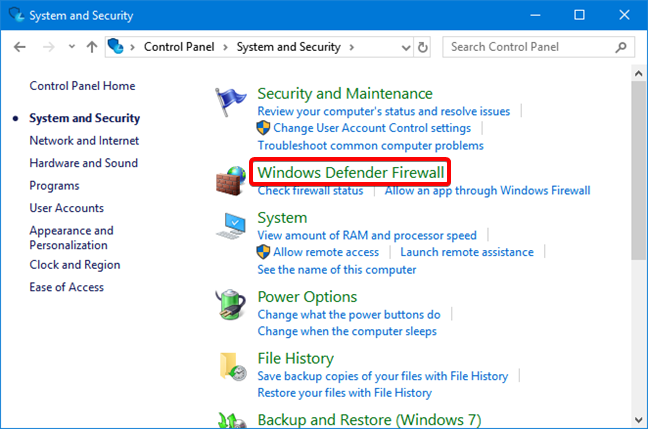
Task: Expand the address bar history dropdown
Action: tap(406, 48)
